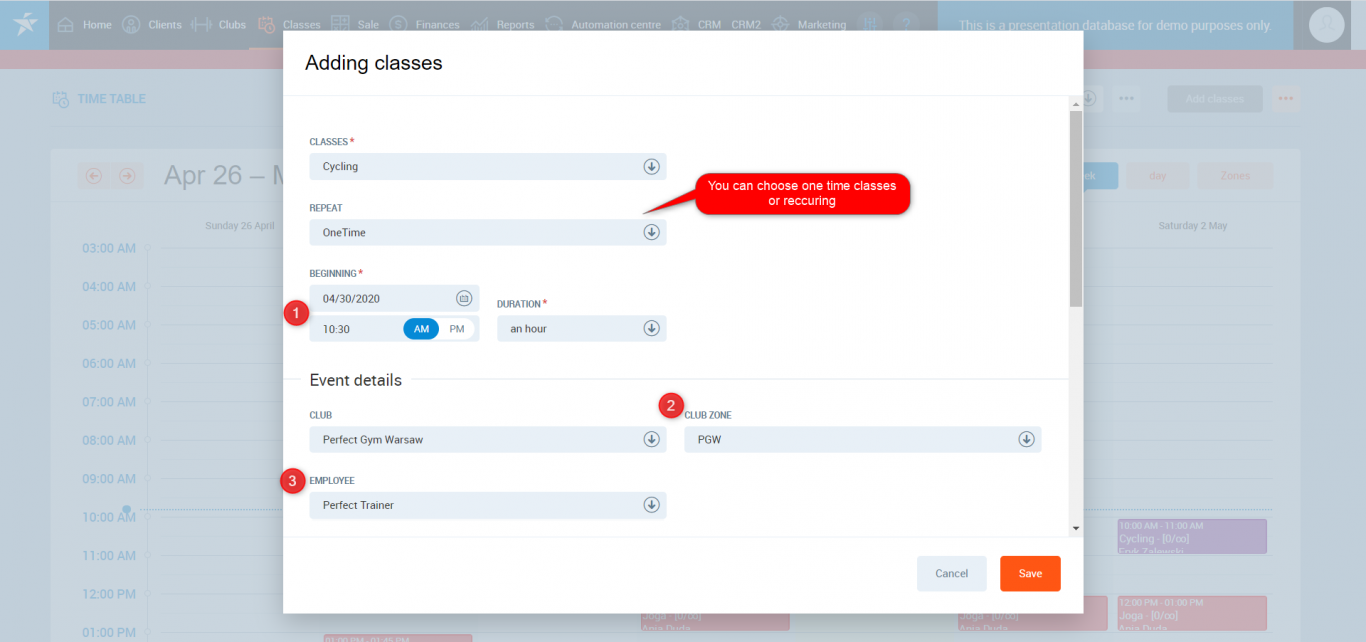Switch the time toggle to PM
The image size is (1366, 642).
[x=457, y=329]
